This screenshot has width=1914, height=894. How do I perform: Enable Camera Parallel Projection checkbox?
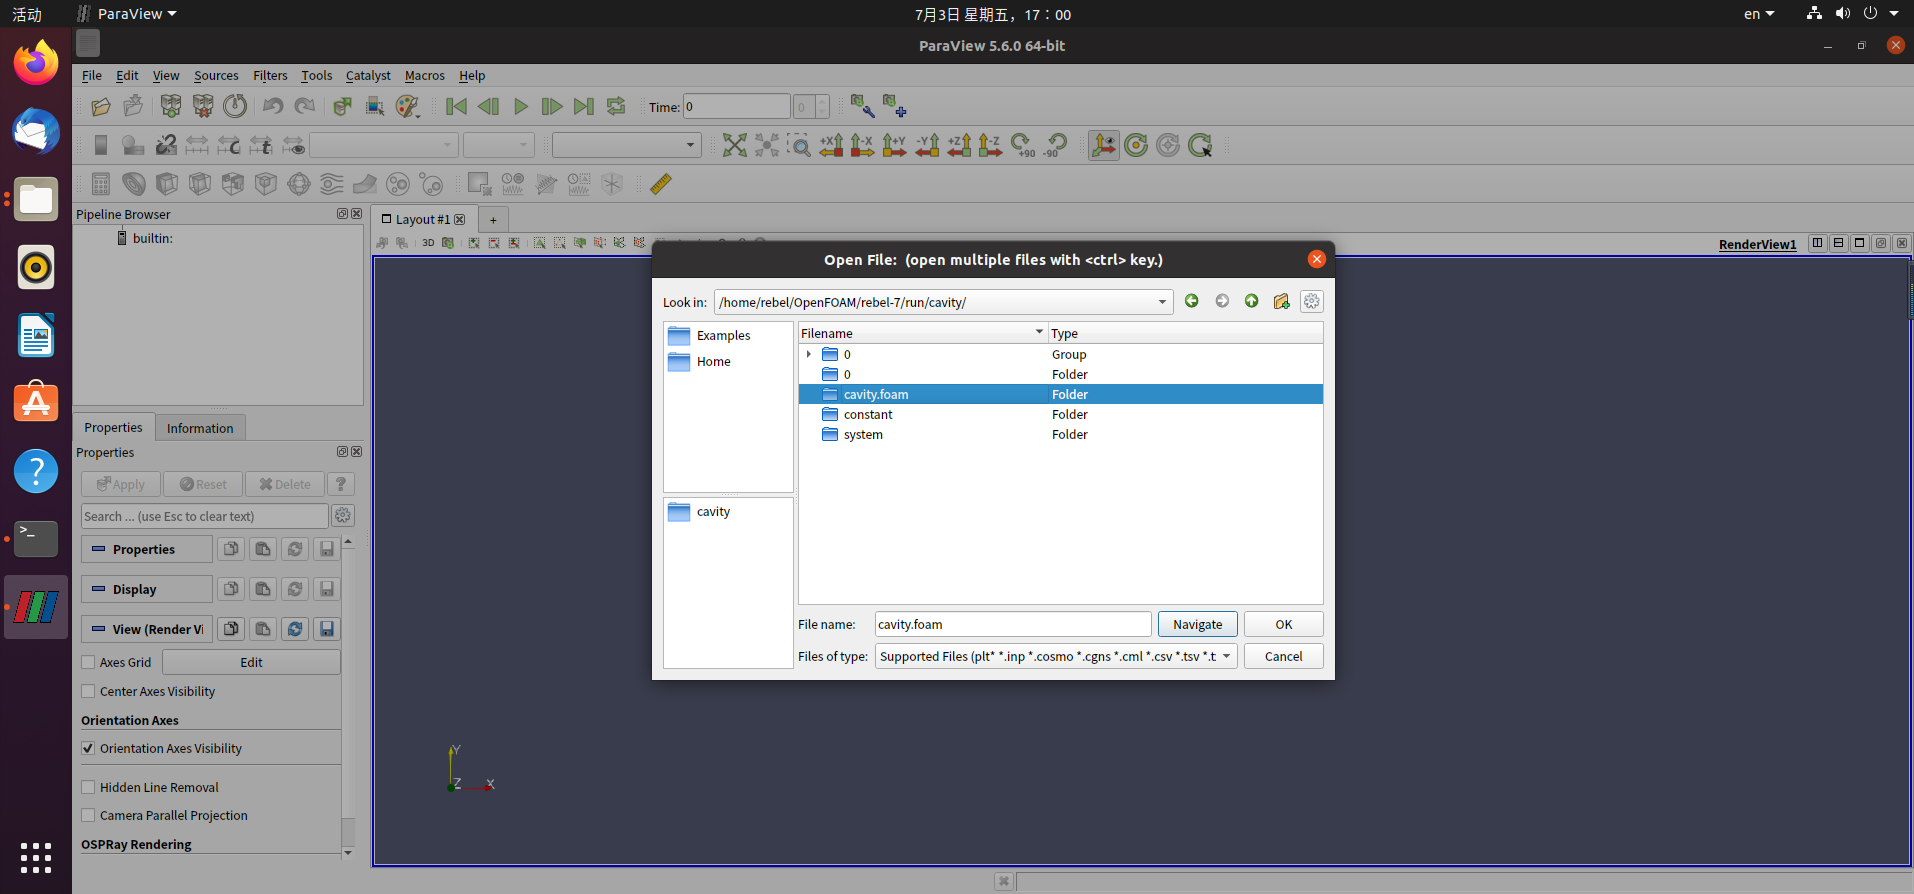point(89,815)
